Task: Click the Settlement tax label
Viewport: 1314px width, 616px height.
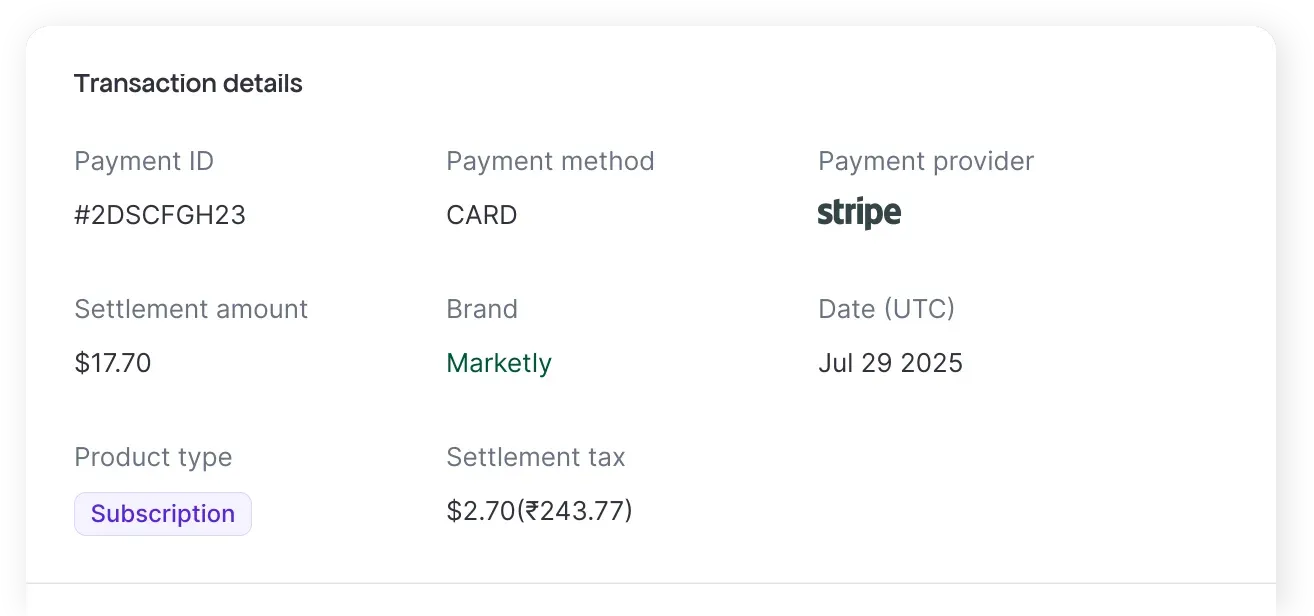Action: click(536, 457)
